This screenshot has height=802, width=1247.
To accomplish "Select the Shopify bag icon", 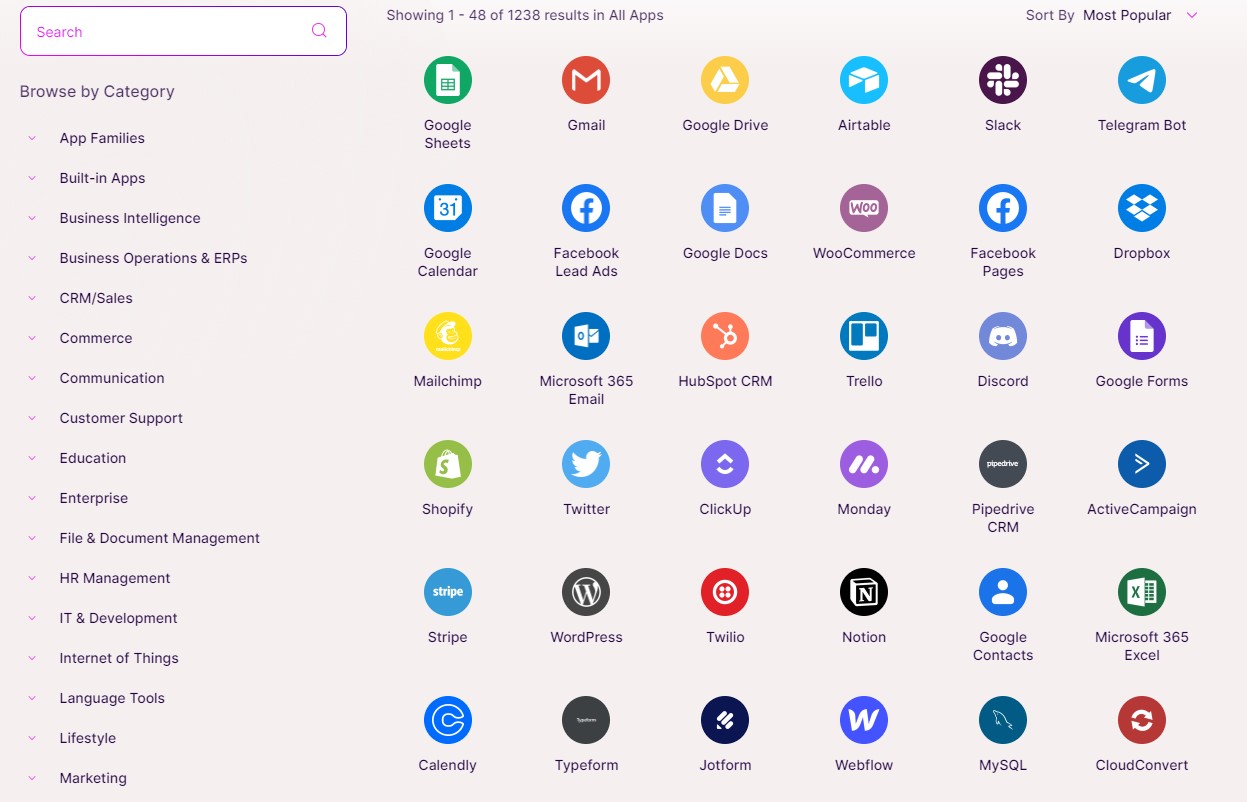I will pos(447,464).
